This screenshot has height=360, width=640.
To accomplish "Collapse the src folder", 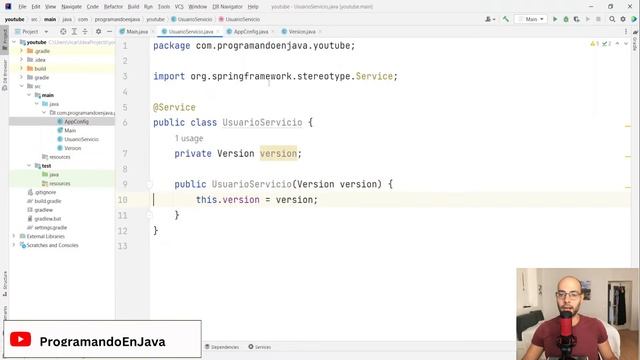I will (x=22, y=86).
